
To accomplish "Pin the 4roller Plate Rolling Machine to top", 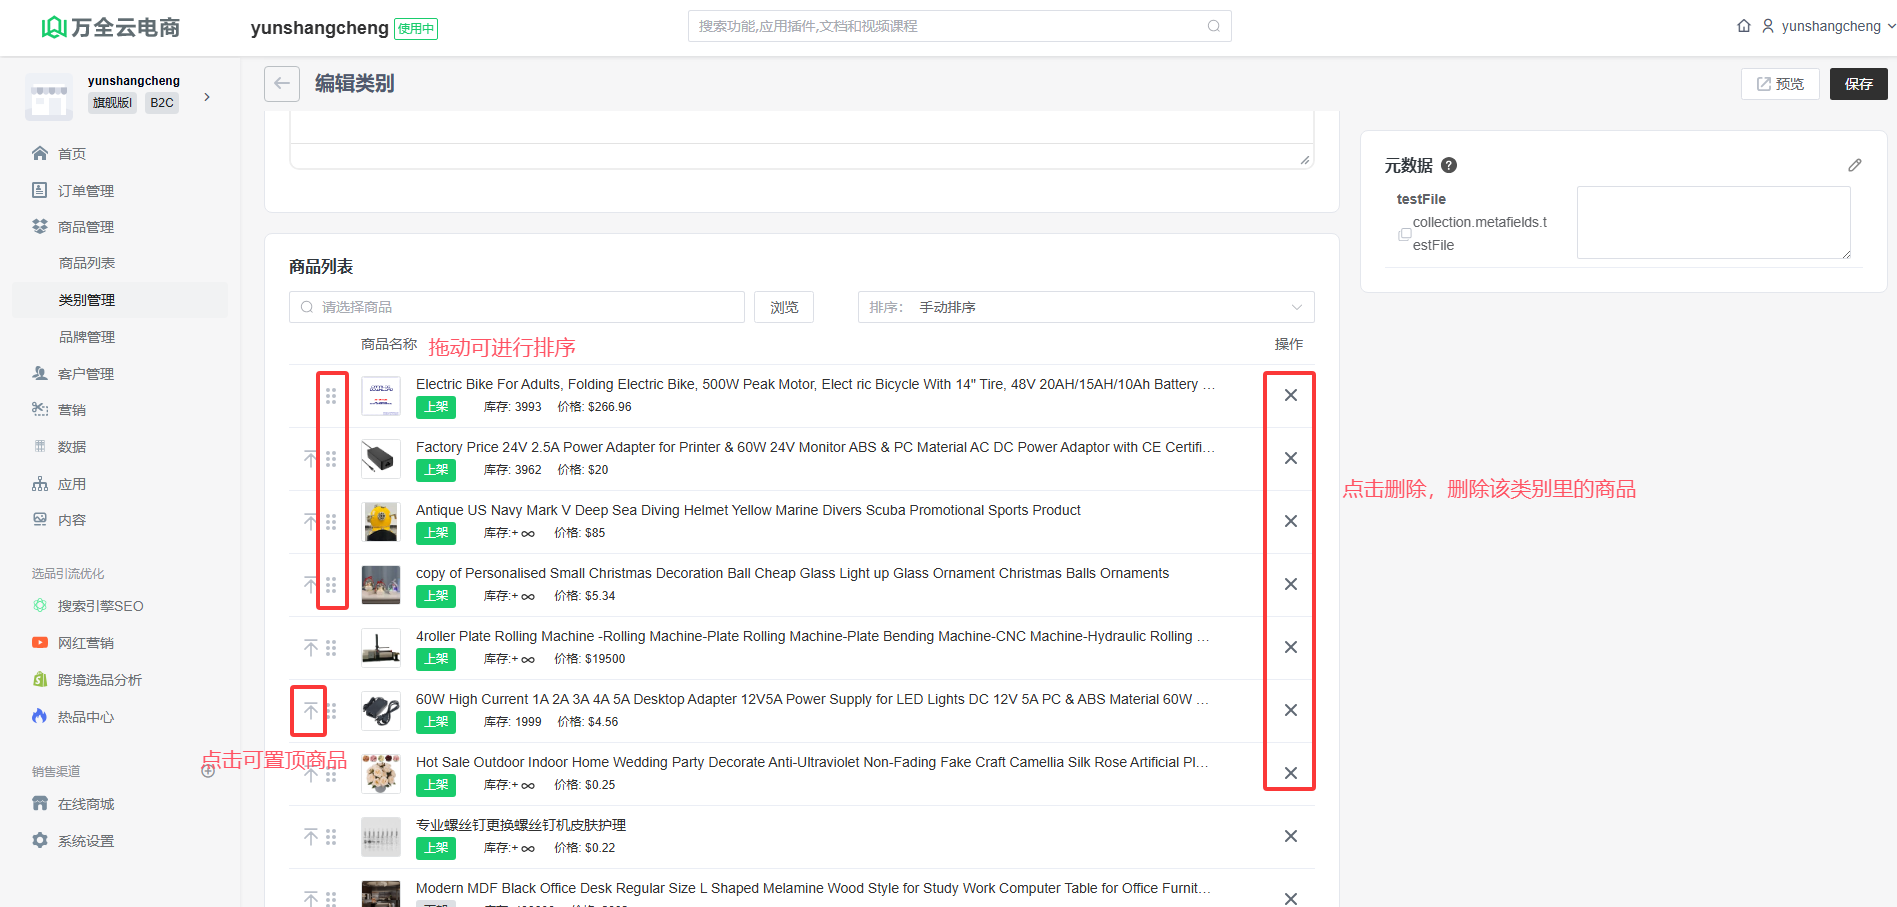I will (x=311, y=648).
